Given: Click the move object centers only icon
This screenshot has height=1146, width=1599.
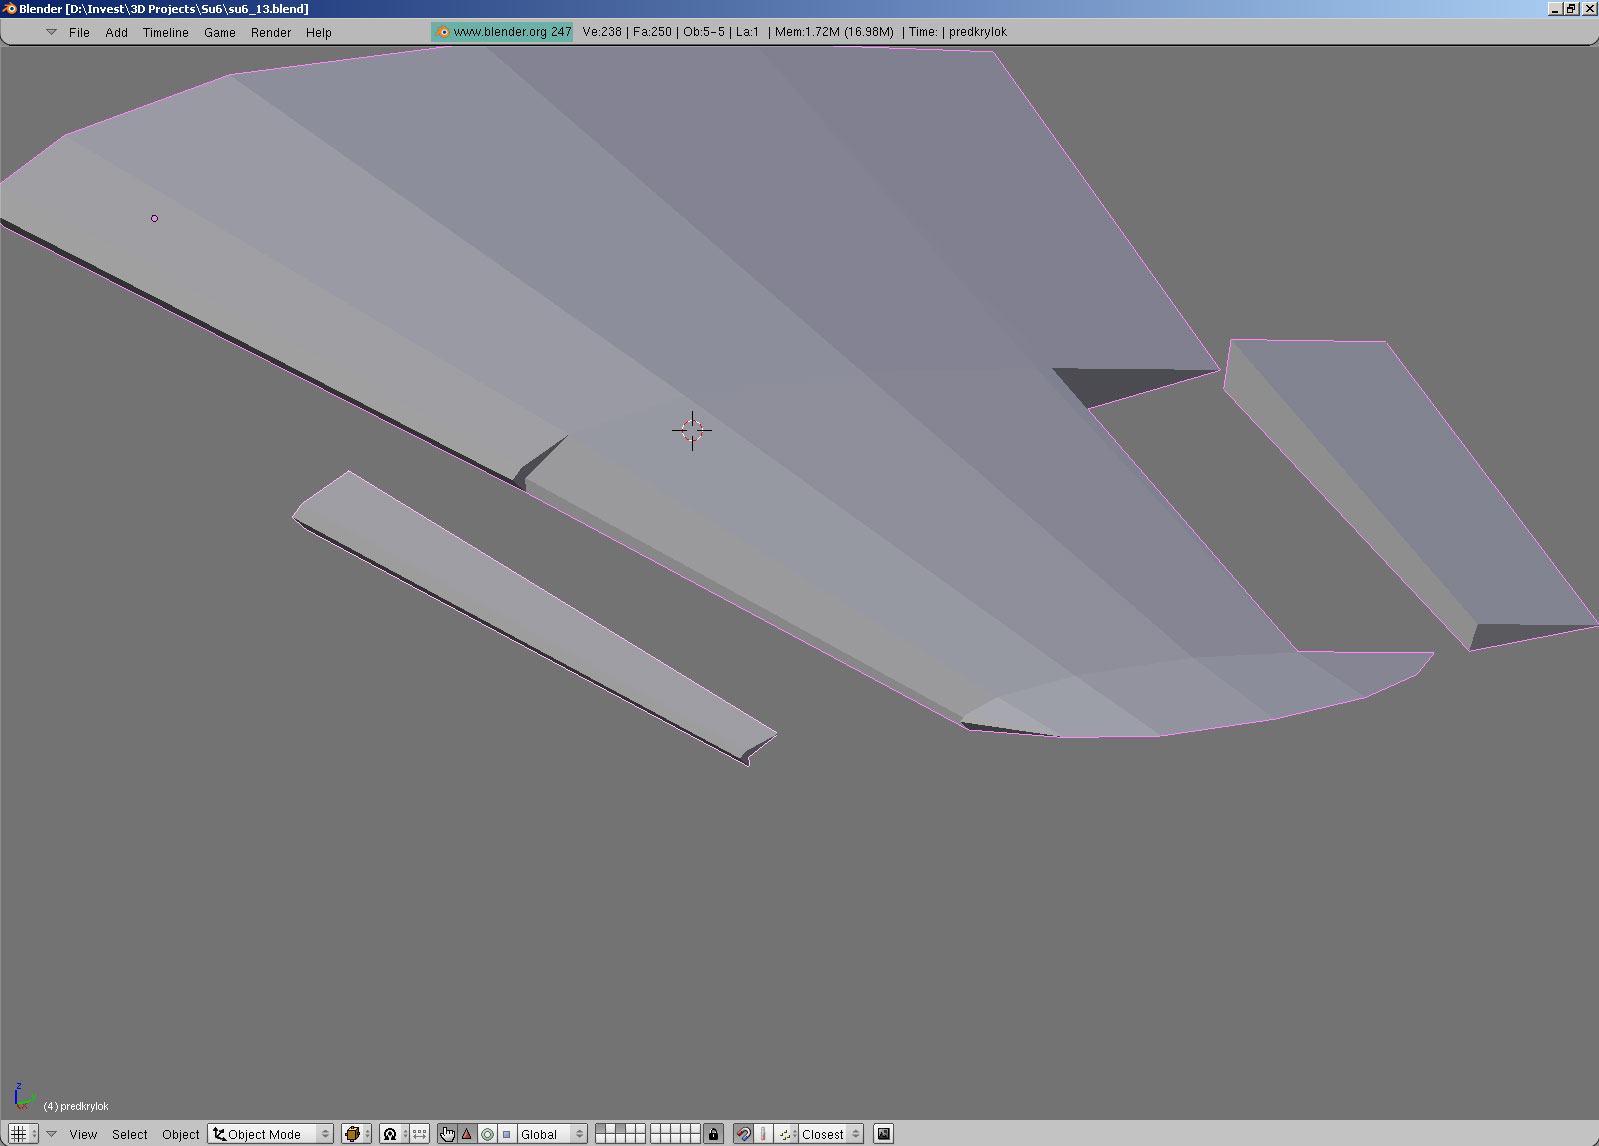Looking at the screenshot, I should 420,1134.
